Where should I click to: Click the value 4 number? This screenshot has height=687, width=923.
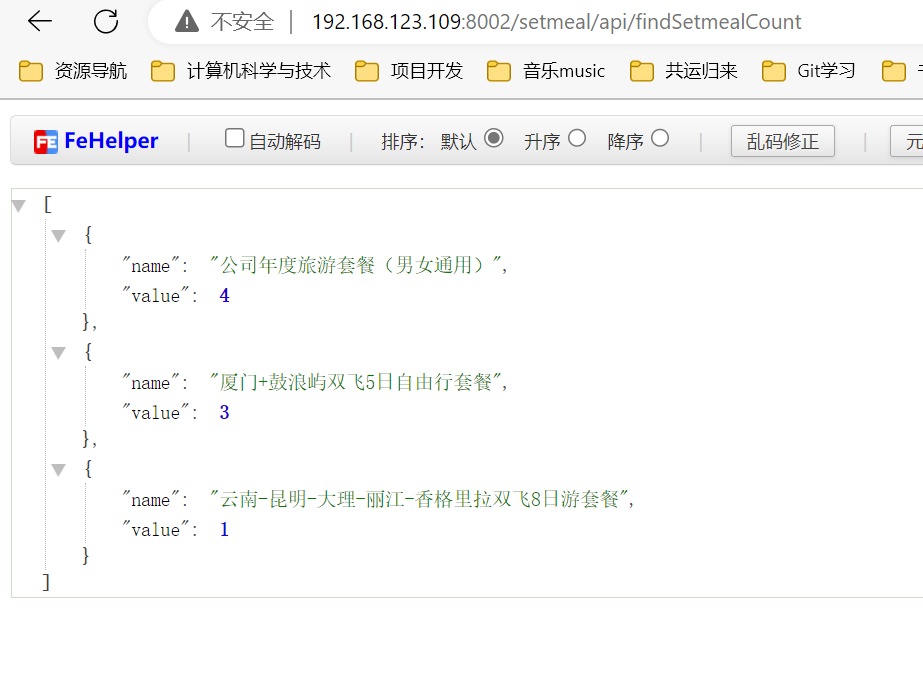coord(224,296)
